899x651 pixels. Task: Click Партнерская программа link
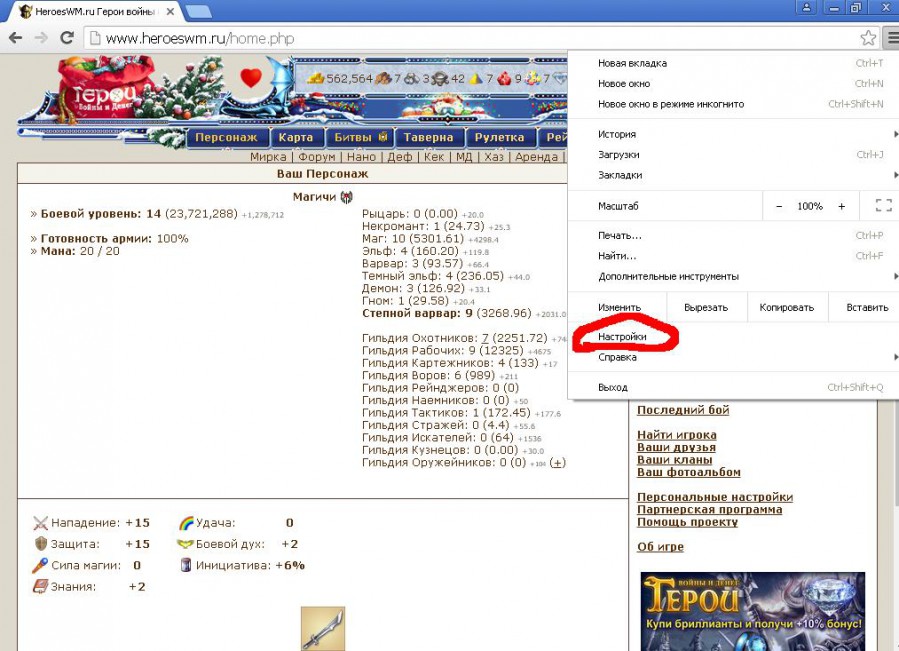pyautogui.click(x=709, y=509)
